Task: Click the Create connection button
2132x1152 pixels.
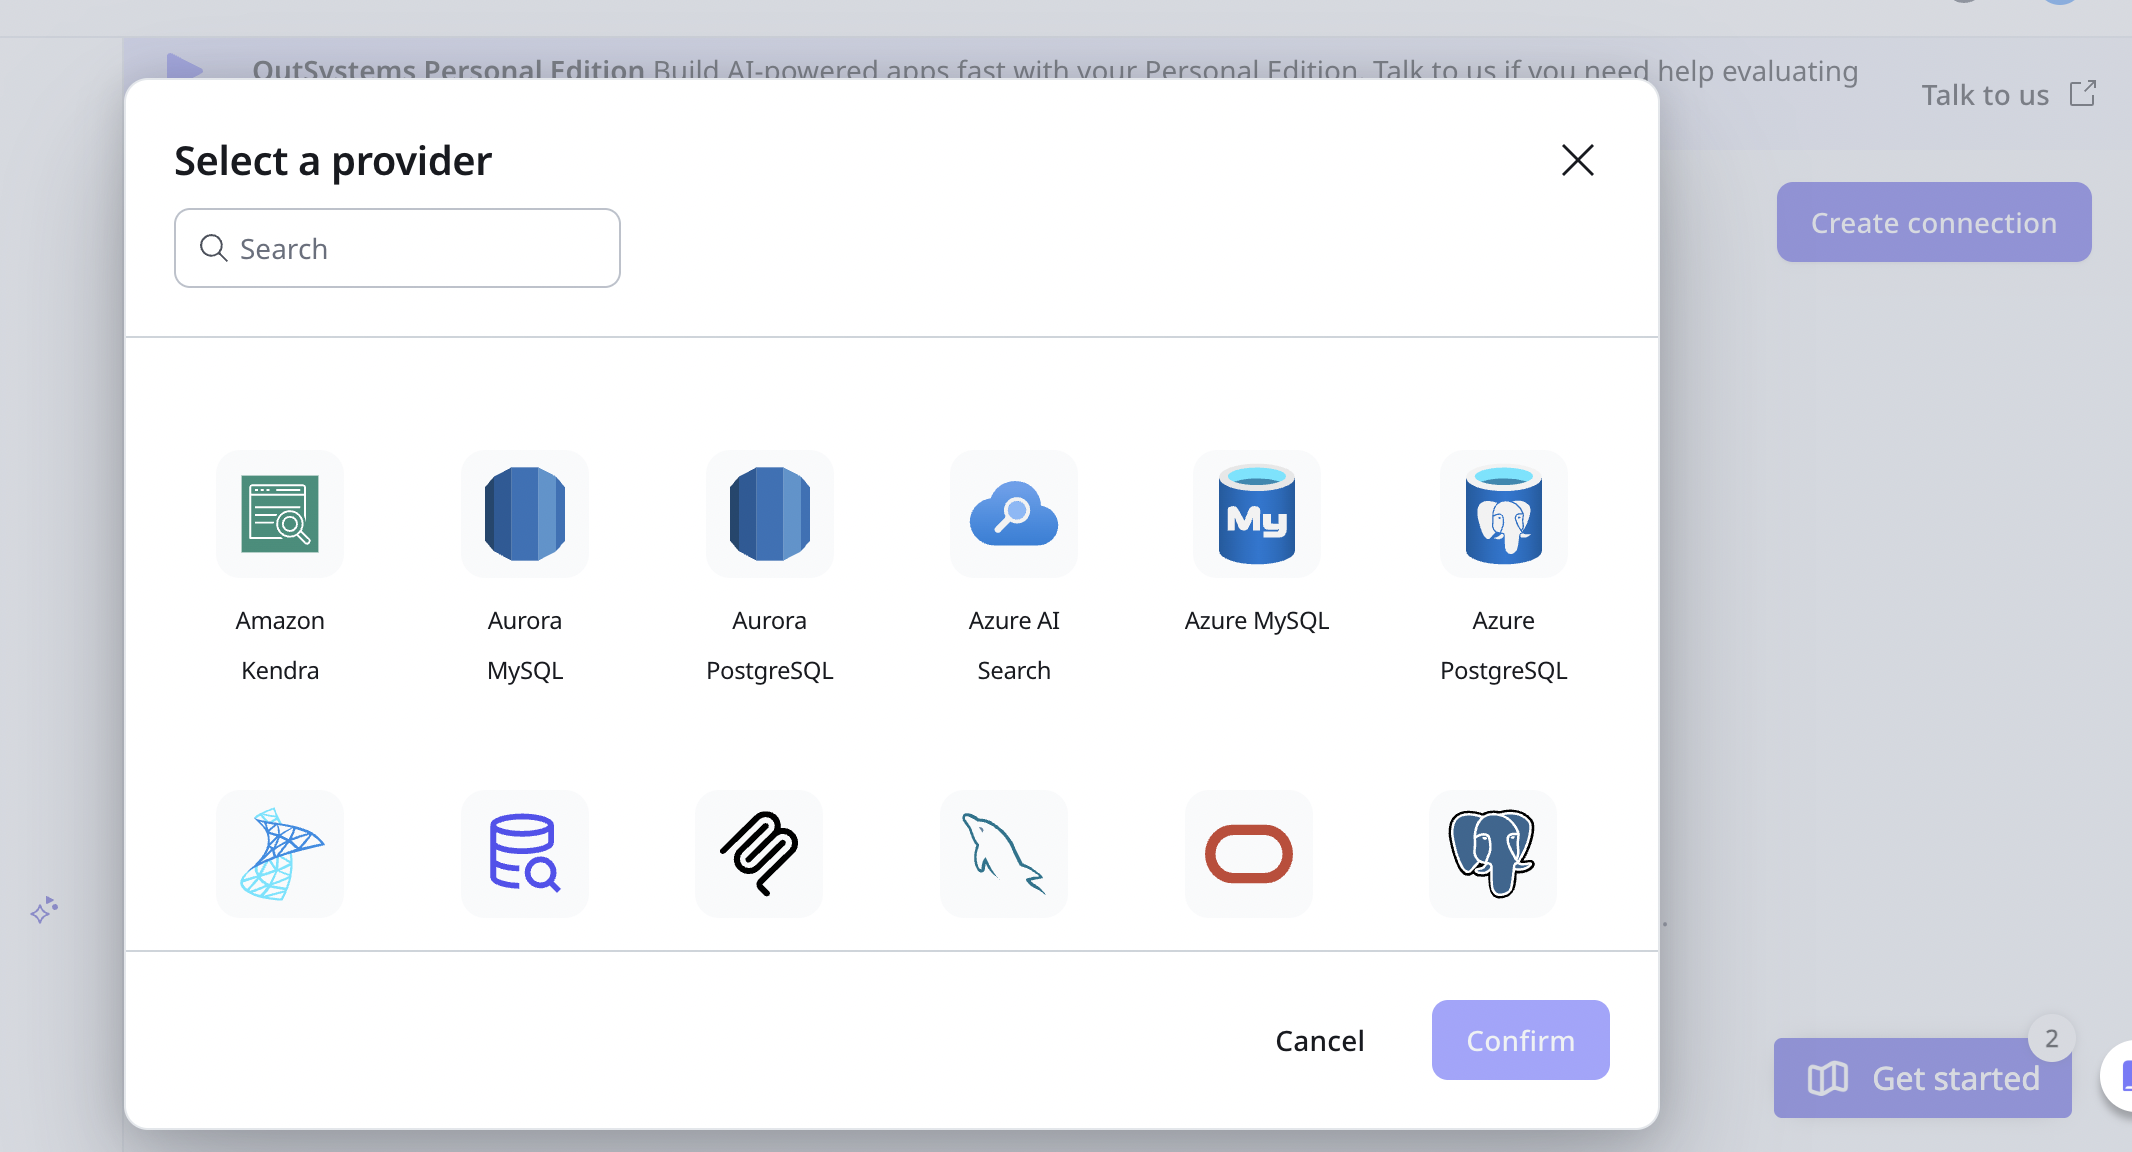Action: tap(1933, 222)
